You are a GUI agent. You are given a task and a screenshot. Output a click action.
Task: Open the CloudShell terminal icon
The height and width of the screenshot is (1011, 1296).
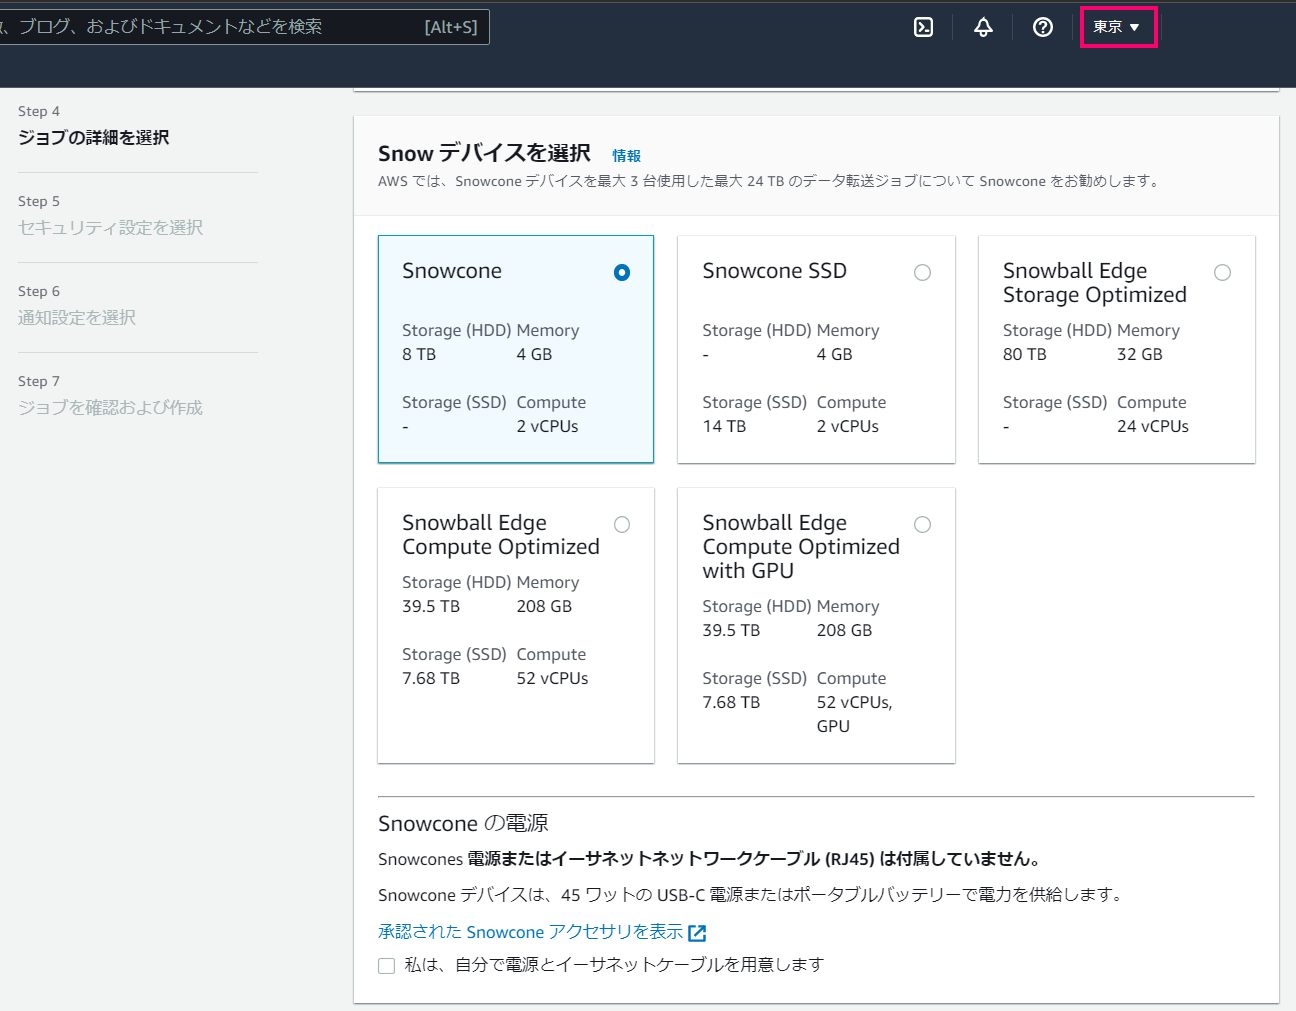point(924,27)
